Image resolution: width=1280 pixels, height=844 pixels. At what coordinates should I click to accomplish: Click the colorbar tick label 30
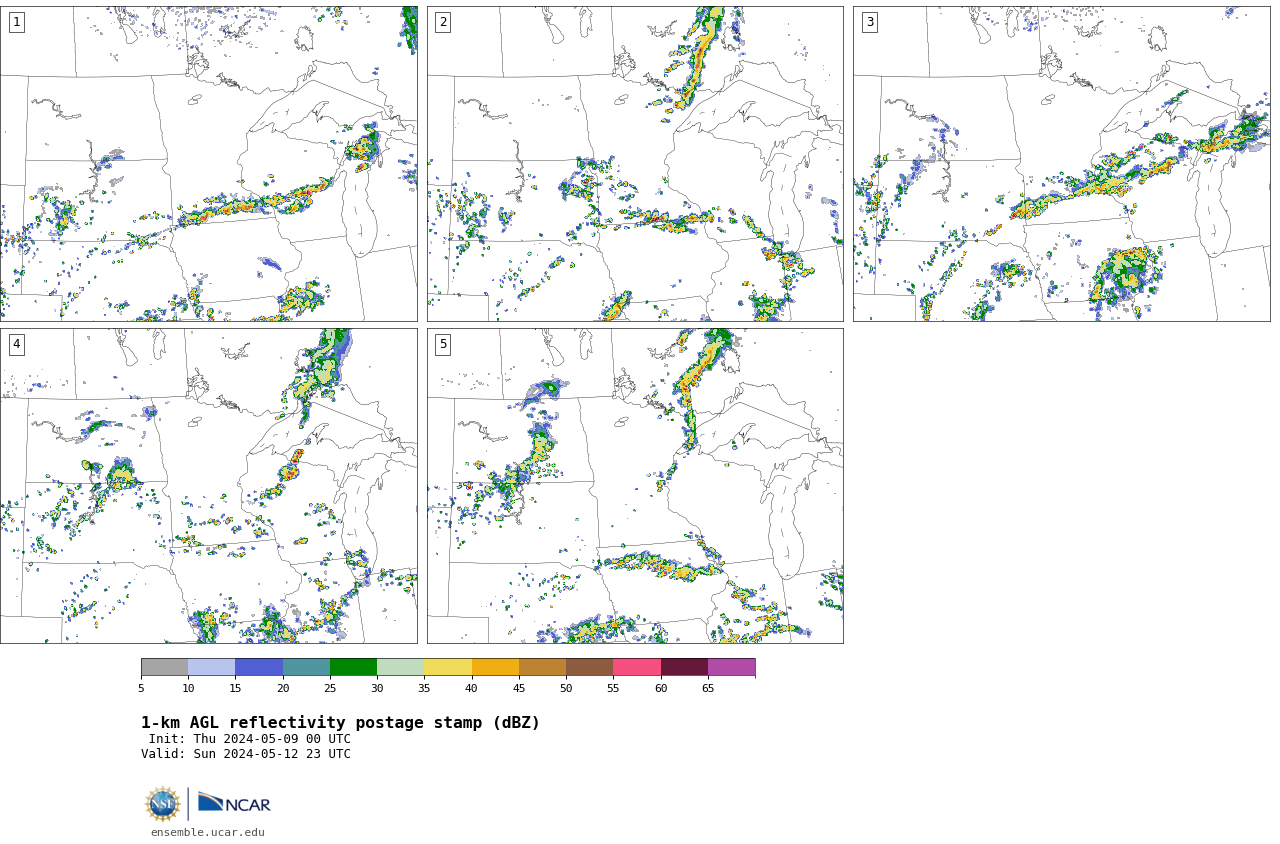tap(377, 688)
